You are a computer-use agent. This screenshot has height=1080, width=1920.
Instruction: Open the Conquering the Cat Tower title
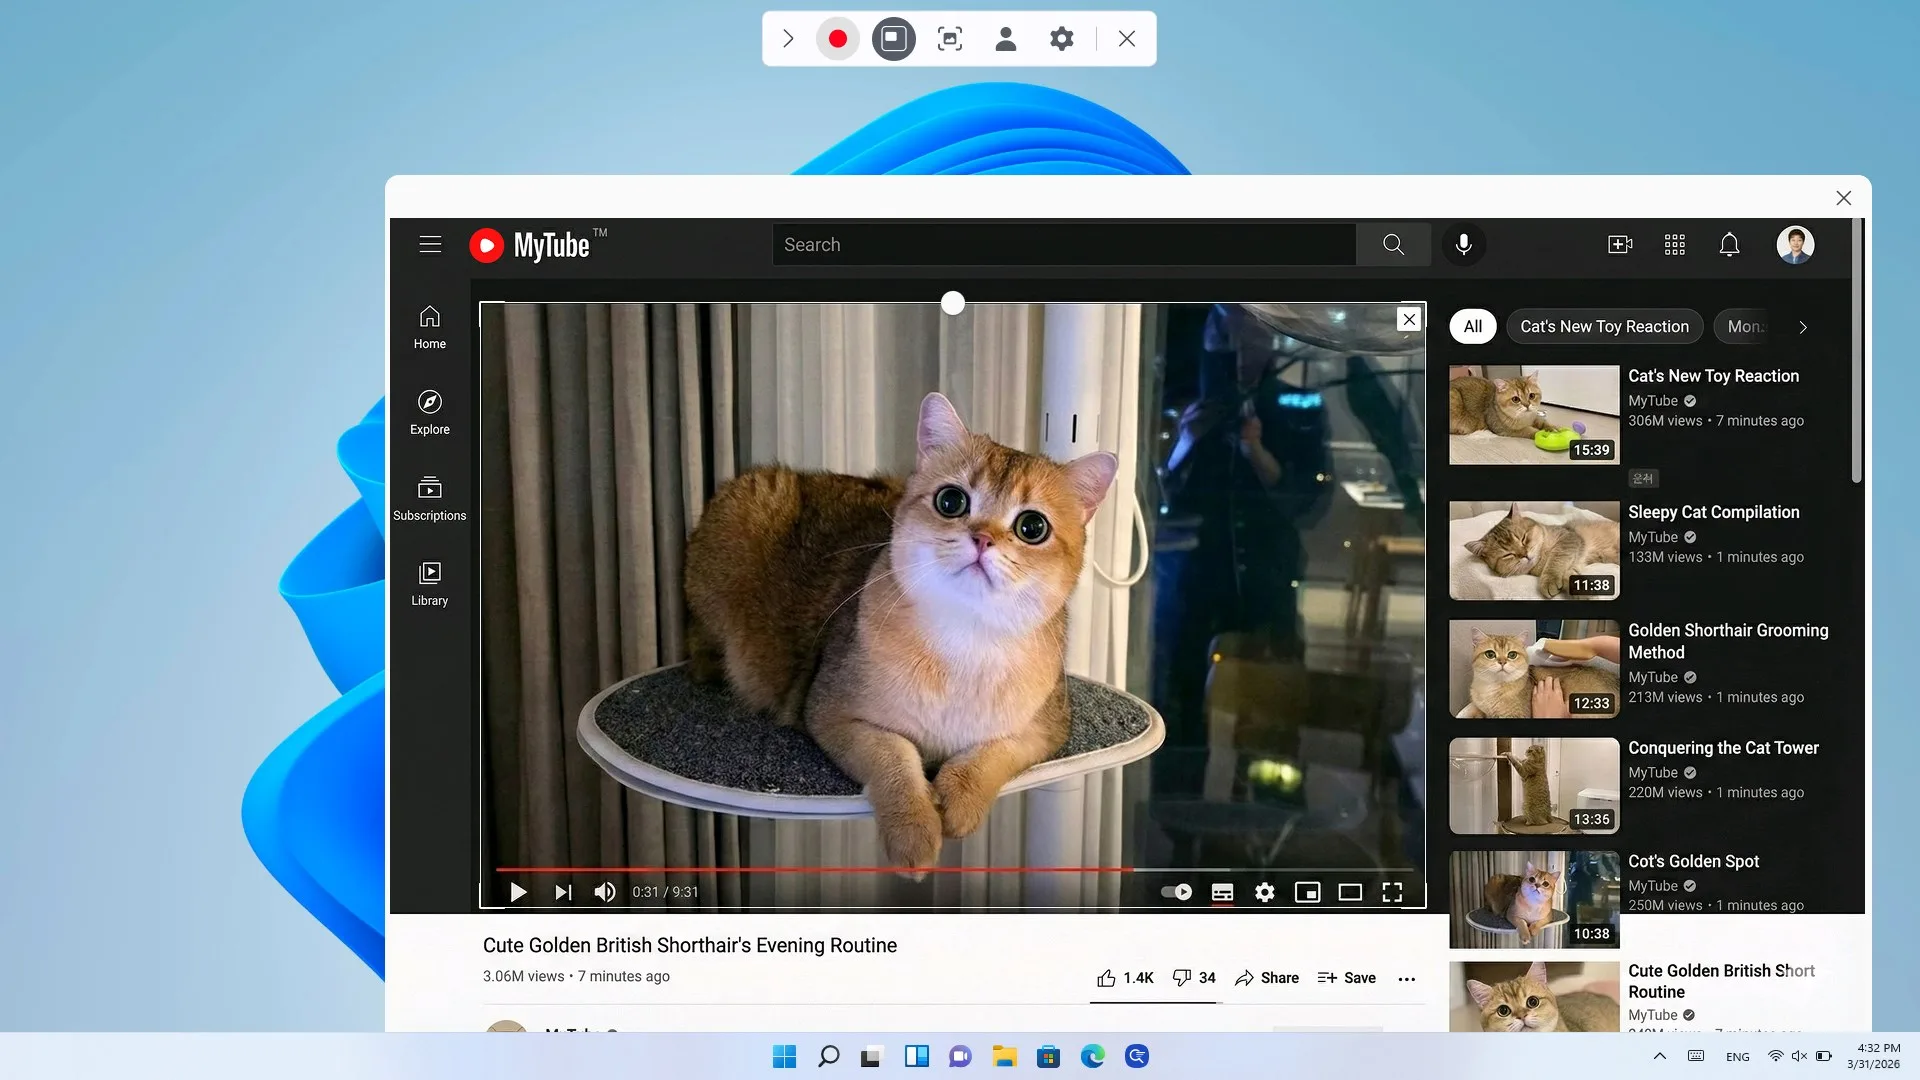(x=1723, y=748)
